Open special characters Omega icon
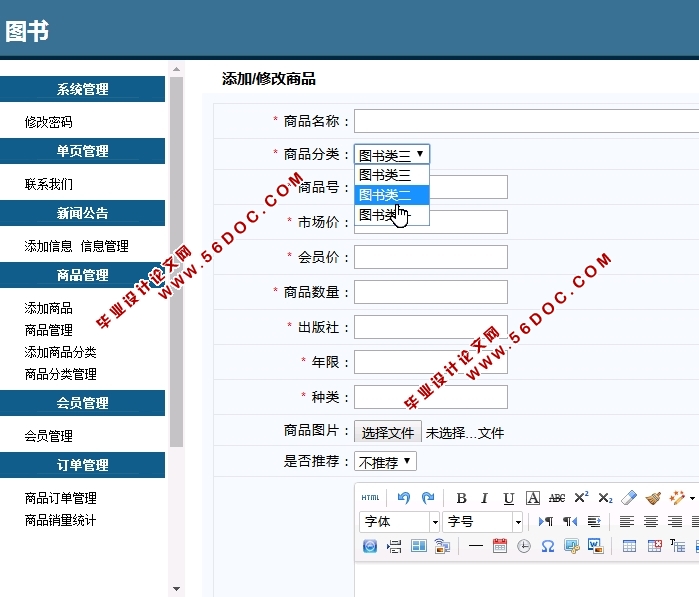This screenshot has width=699, height=597. point(548,546)
